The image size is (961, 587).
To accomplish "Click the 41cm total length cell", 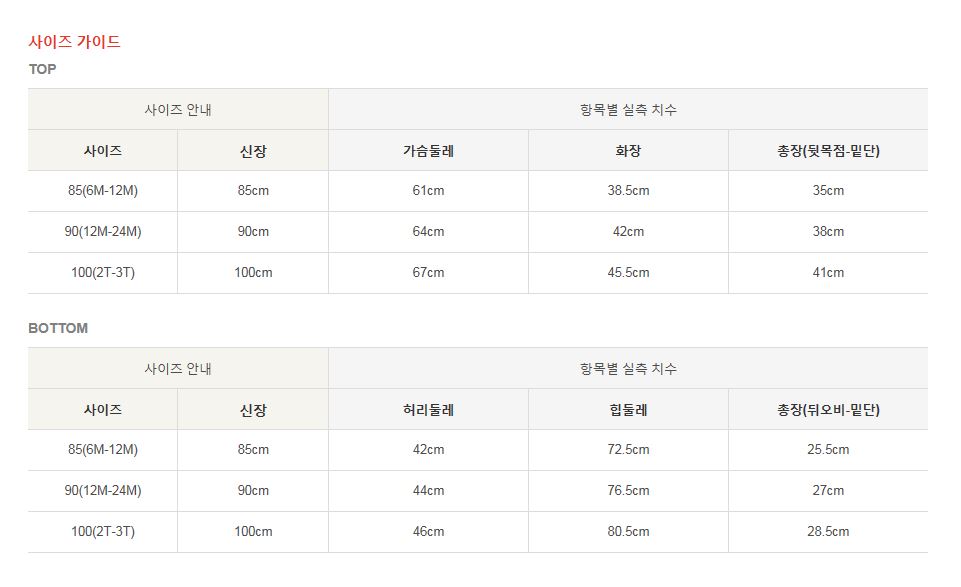I will (x=828, y=272).
